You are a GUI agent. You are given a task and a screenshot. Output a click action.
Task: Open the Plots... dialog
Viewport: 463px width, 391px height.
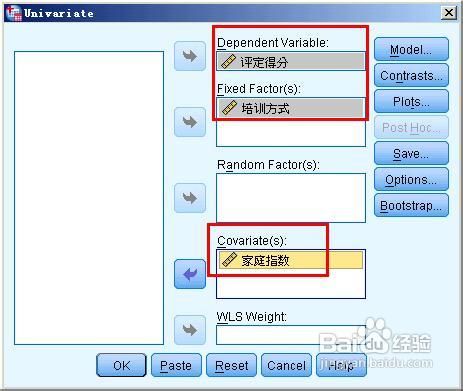(x=411, y=101)
